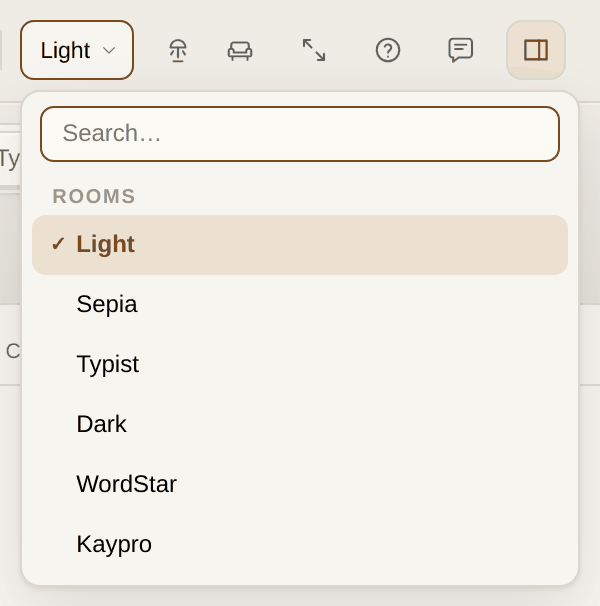Open the comments speech bubble icon

[460, 50]
